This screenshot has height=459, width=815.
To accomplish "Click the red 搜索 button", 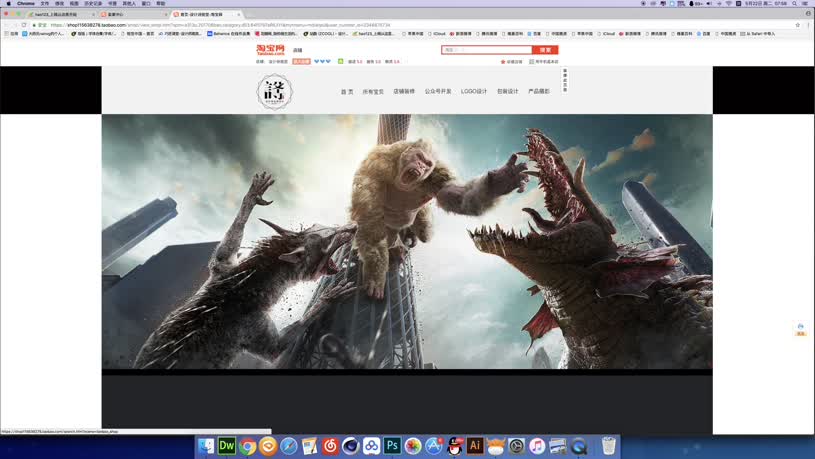I will [x=545, y=50].
